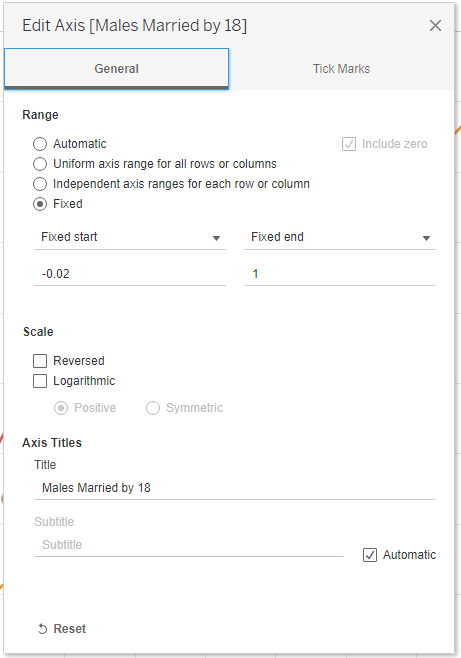Uncheck the Automatic subtitle checkbox

[x=370, y=555]
